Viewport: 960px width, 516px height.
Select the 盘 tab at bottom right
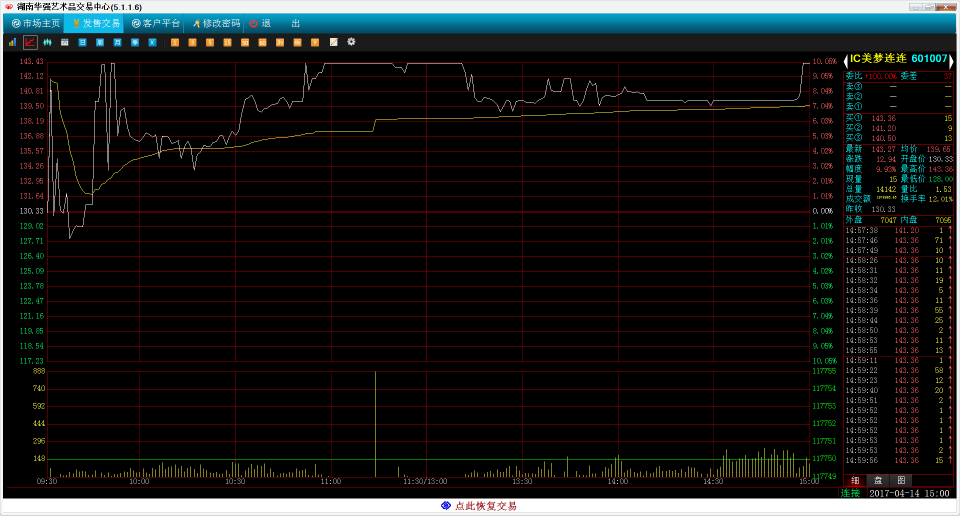pyautogui.click(x=878, y=480)
